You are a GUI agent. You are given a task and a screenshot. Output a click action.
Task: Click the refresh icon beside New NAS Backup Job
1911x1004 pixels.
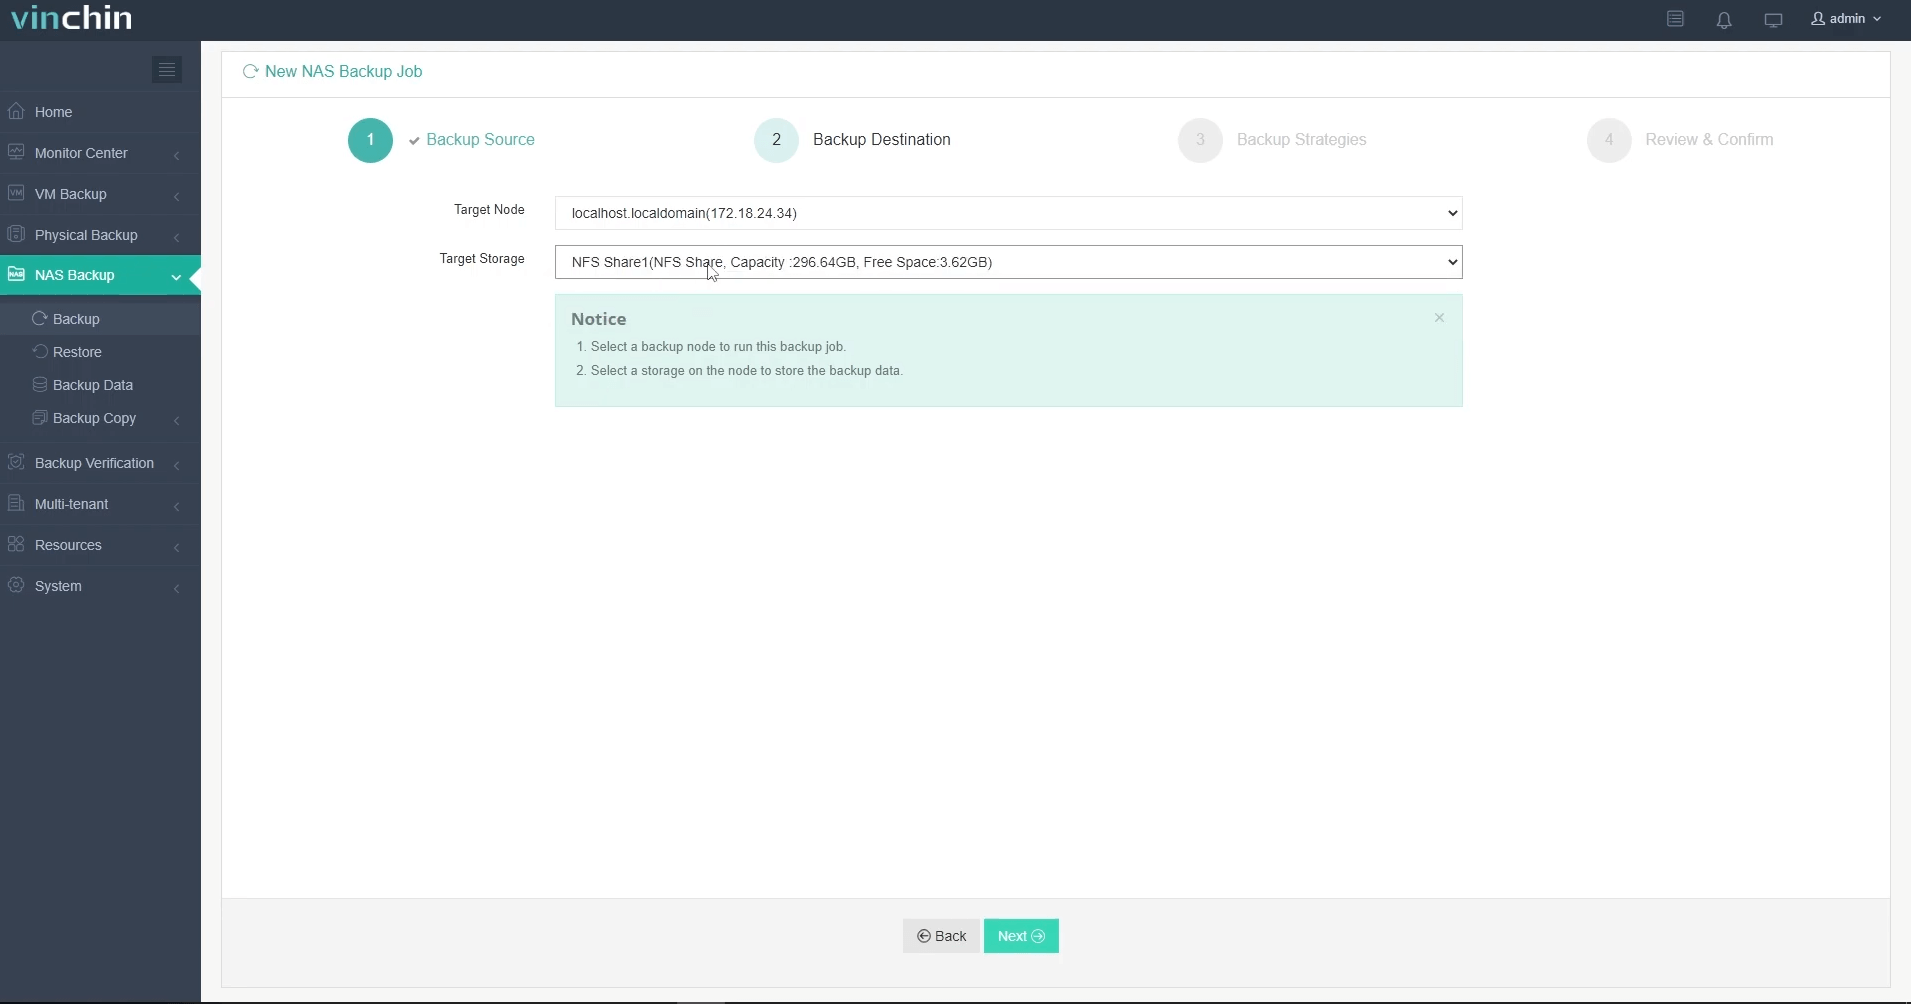(251, 71)
